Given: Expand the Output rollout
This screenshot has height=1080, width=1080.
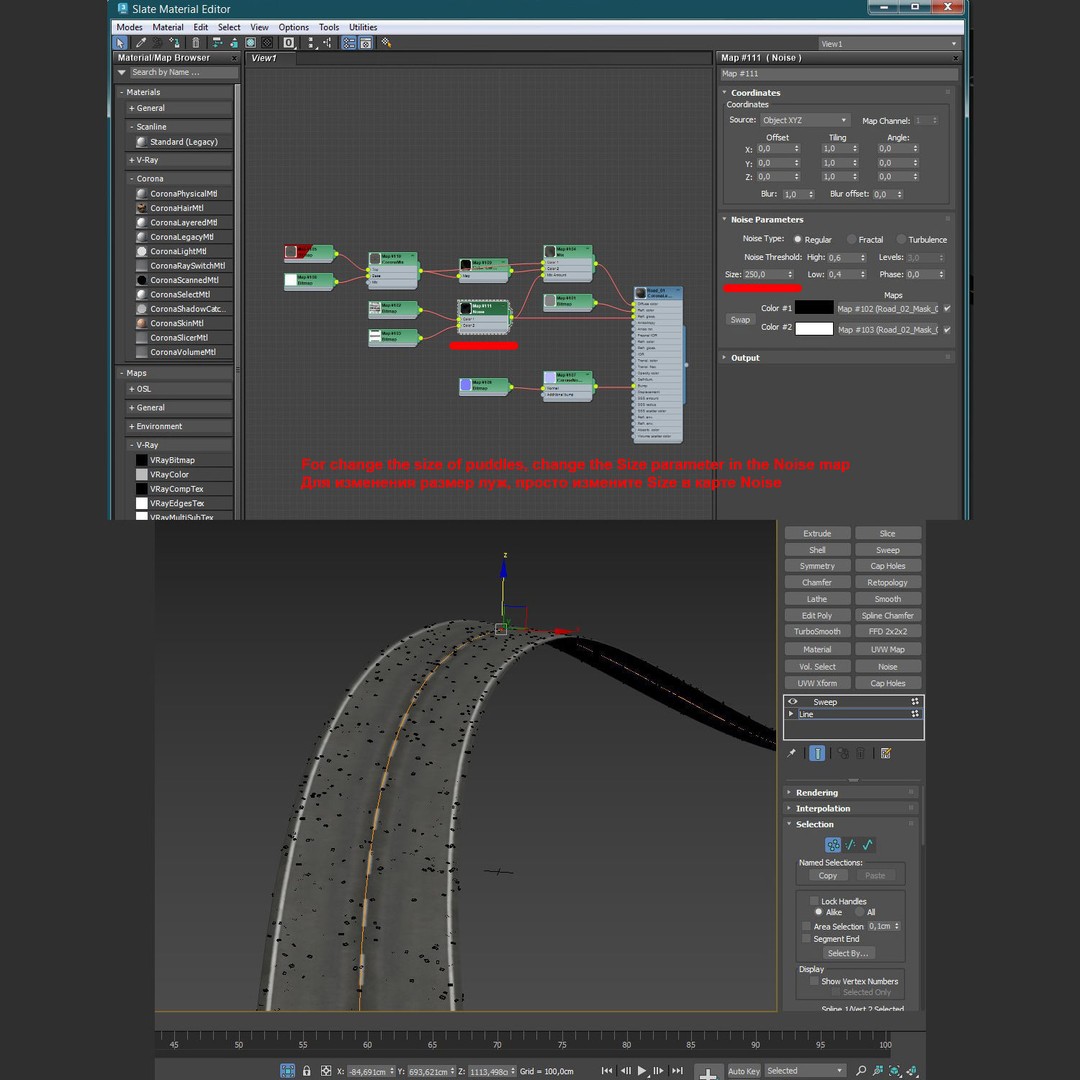Looking at the screenshot, I should click(745, 358).
